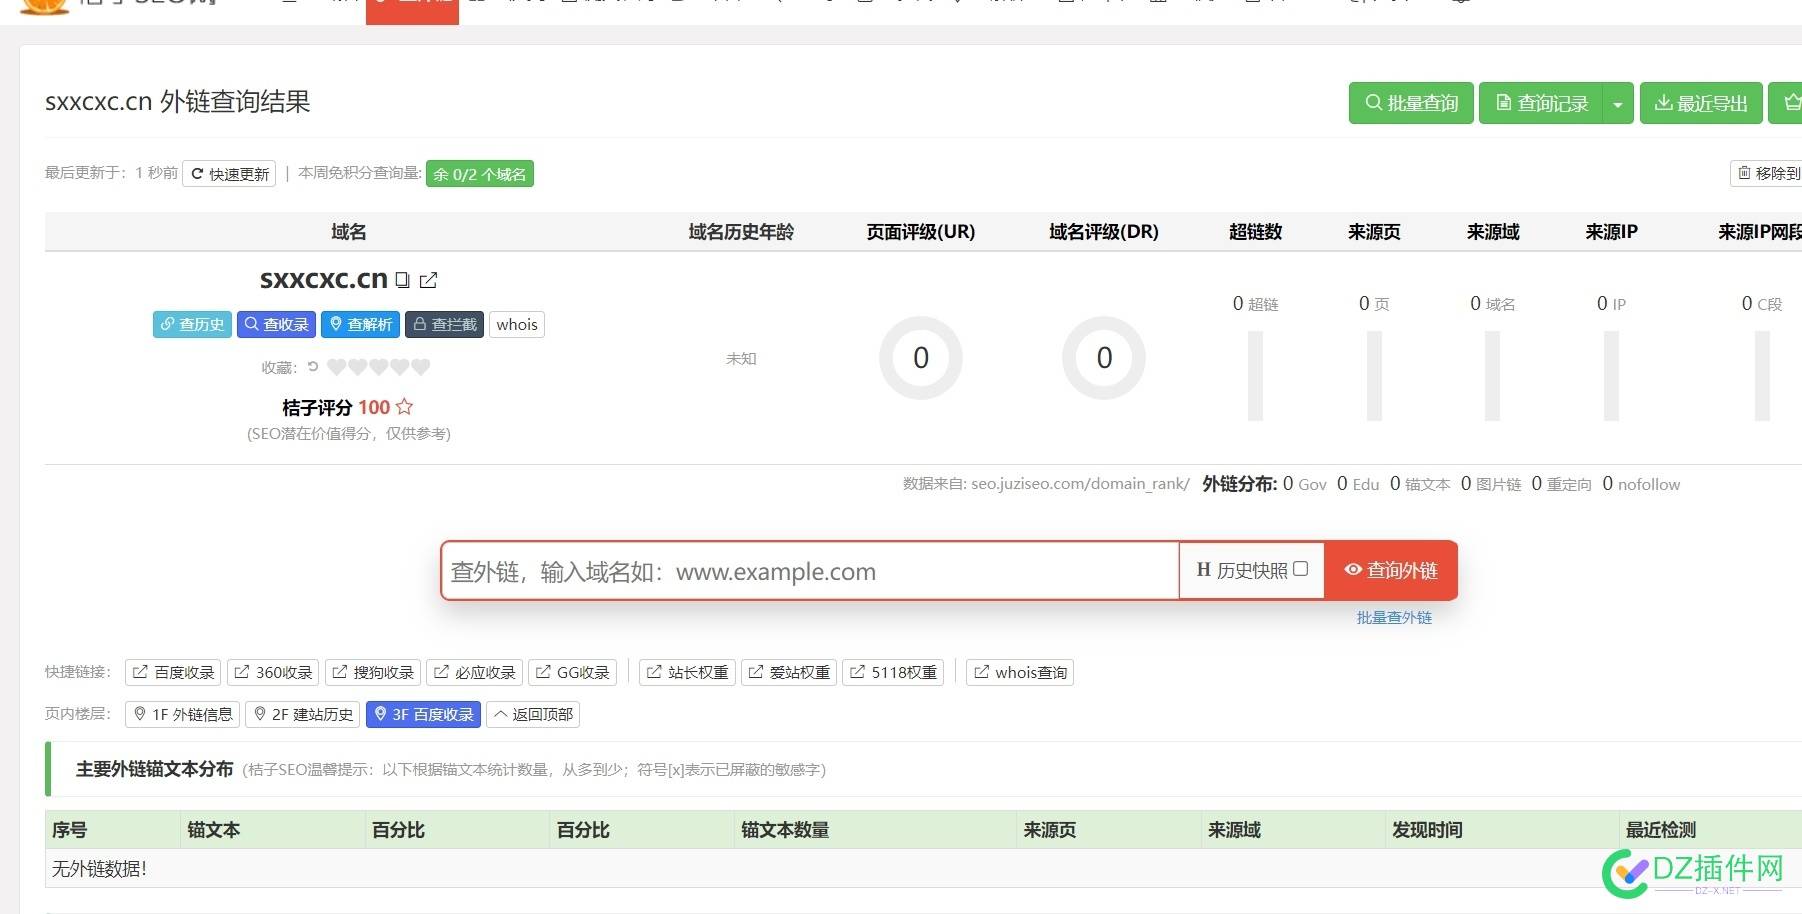Open 站长权重 quick link
The width and height of the screenshot is (1802, 914).
(688, 672)
